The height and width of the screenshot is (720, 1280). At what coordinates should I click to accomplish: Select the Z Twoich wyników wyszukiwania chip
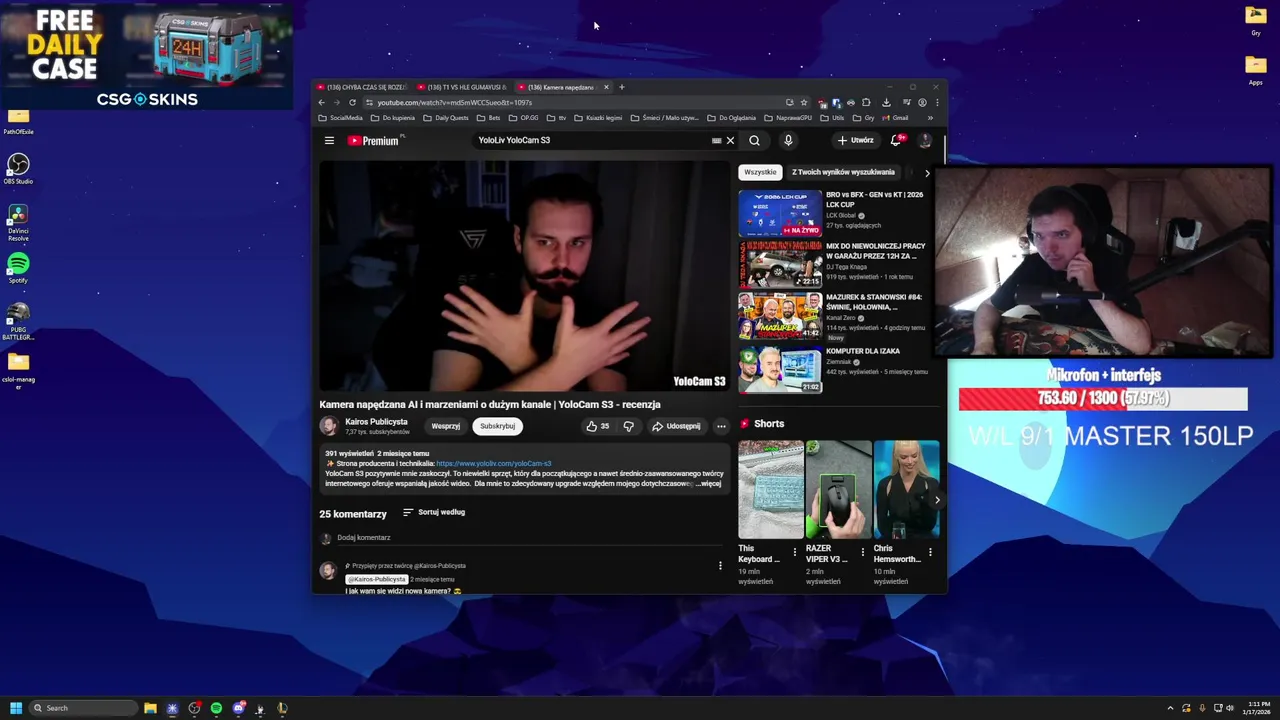pyautogui.click(x=843, y=172)
